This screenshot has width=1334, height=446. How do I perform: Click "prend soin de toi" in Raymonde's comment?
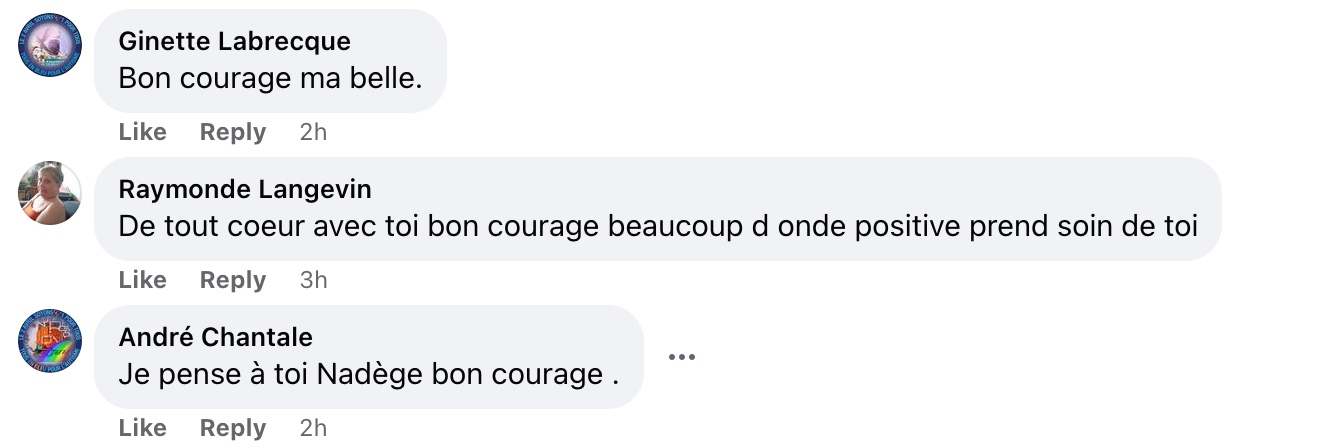click(x=1084, y=226)
